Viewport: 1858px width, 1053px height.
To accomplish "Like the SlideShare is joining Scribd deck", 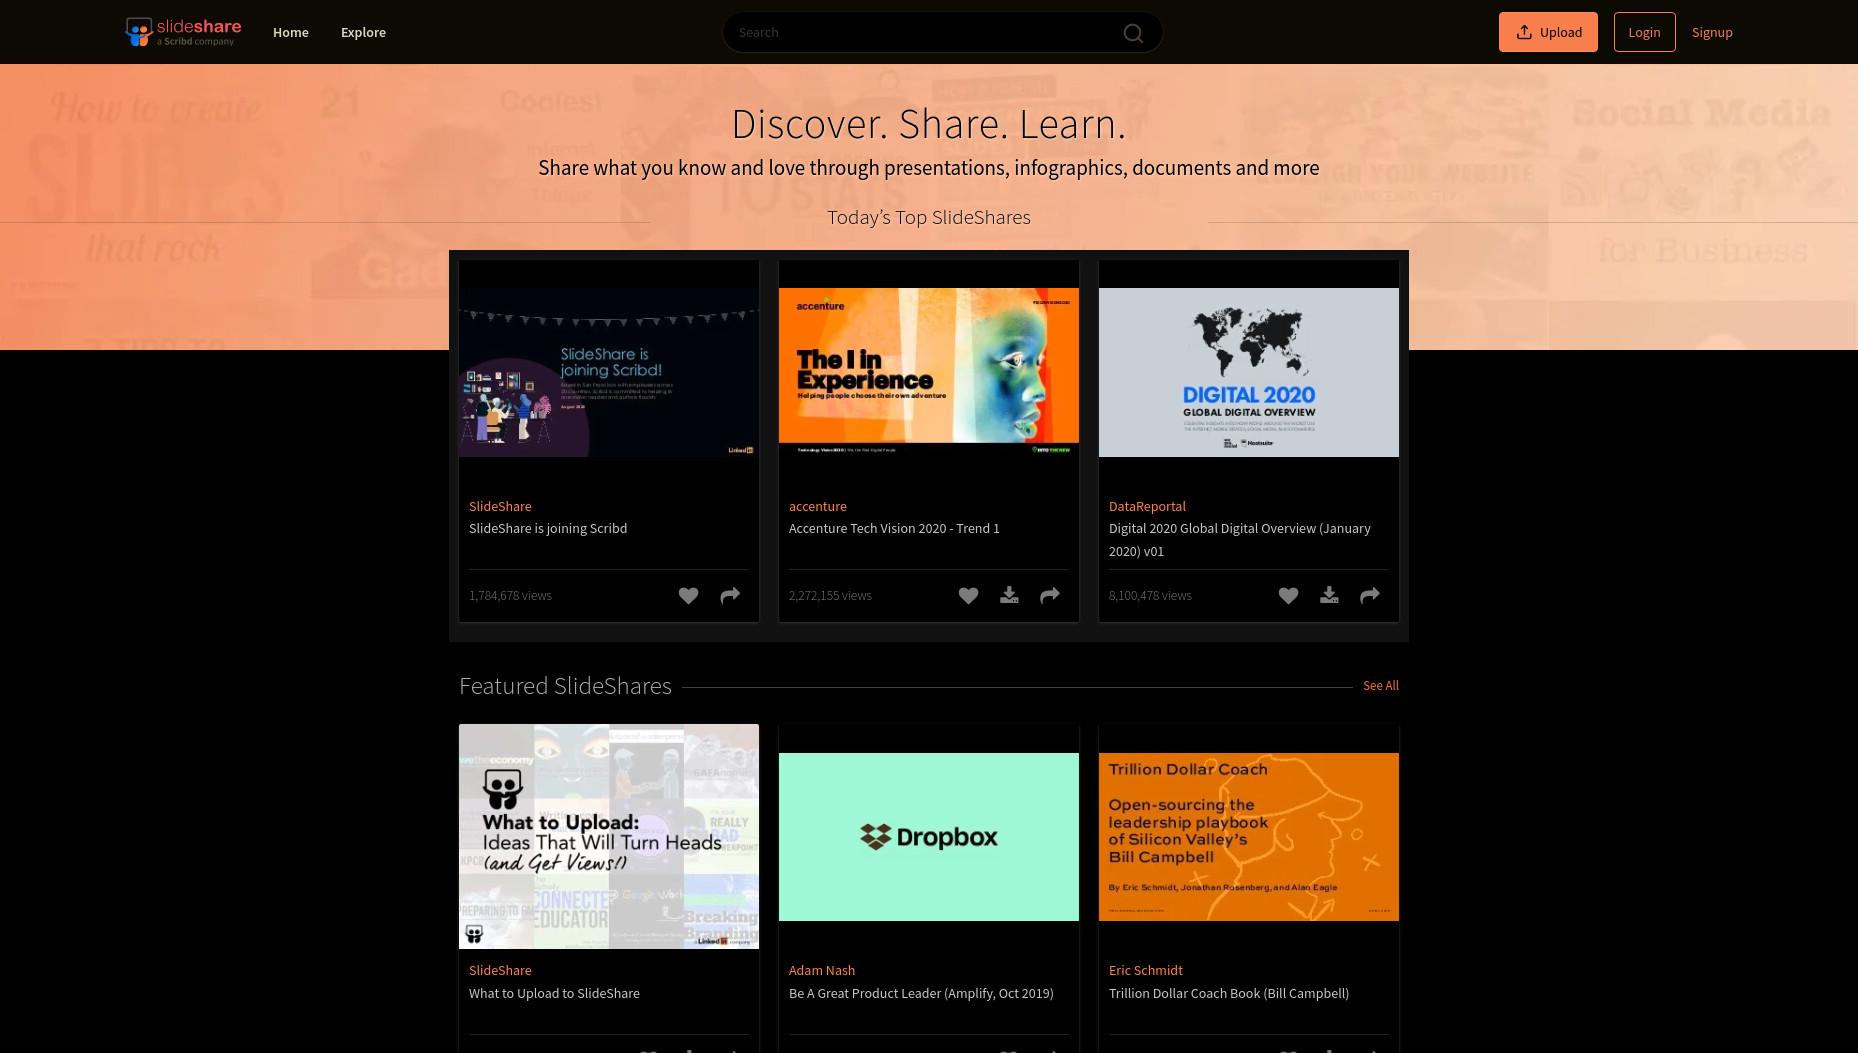I will click(688, 596).
